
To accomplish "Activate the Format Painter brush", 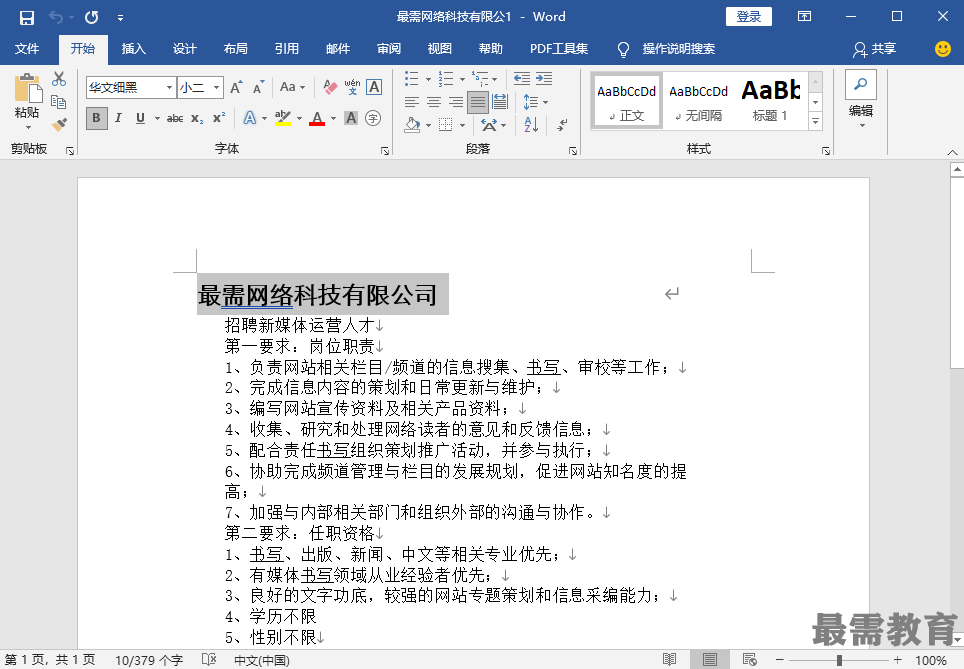I will tap(59, 125).
